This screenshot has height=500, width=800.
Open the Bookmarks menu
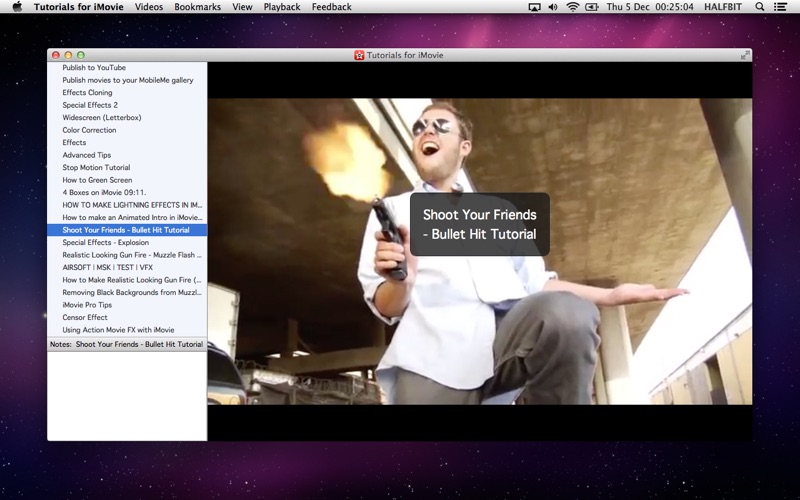[x=197, y=7]
